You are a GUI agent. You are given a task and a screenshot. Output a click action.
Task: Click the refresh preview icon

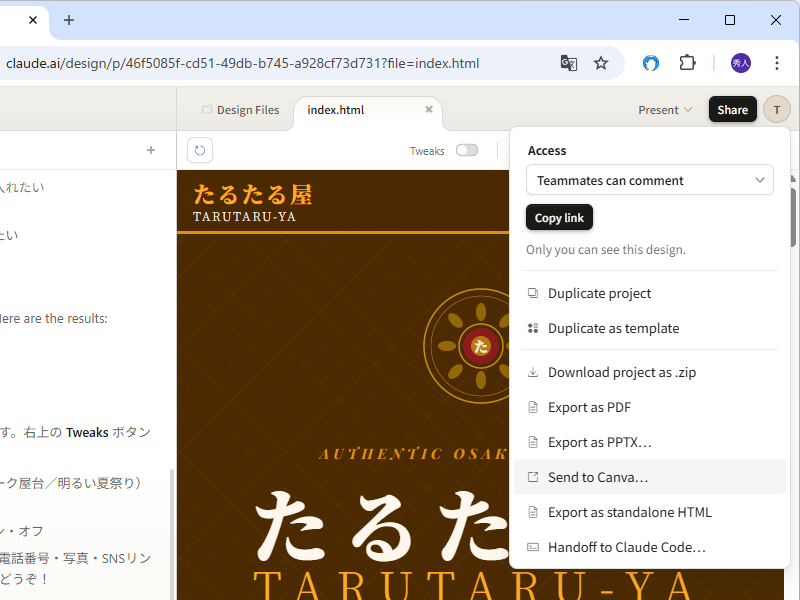pos(199,150)
